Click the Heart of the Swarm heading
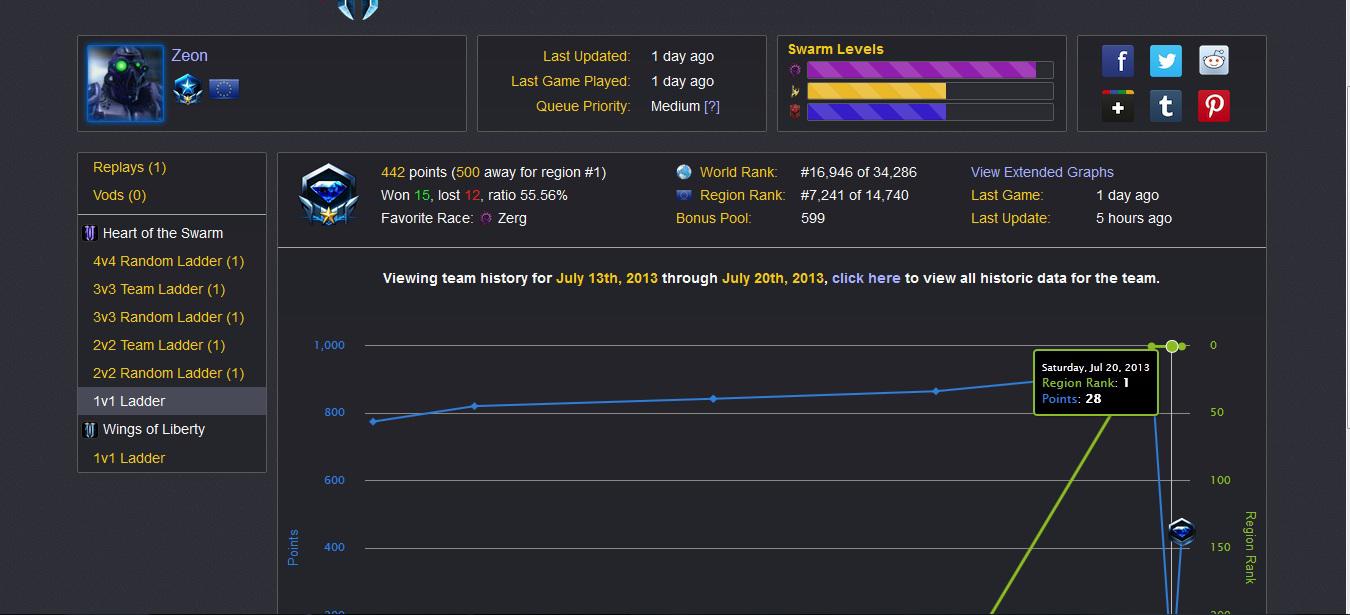The image size is (1350, 615). (163, 233)
